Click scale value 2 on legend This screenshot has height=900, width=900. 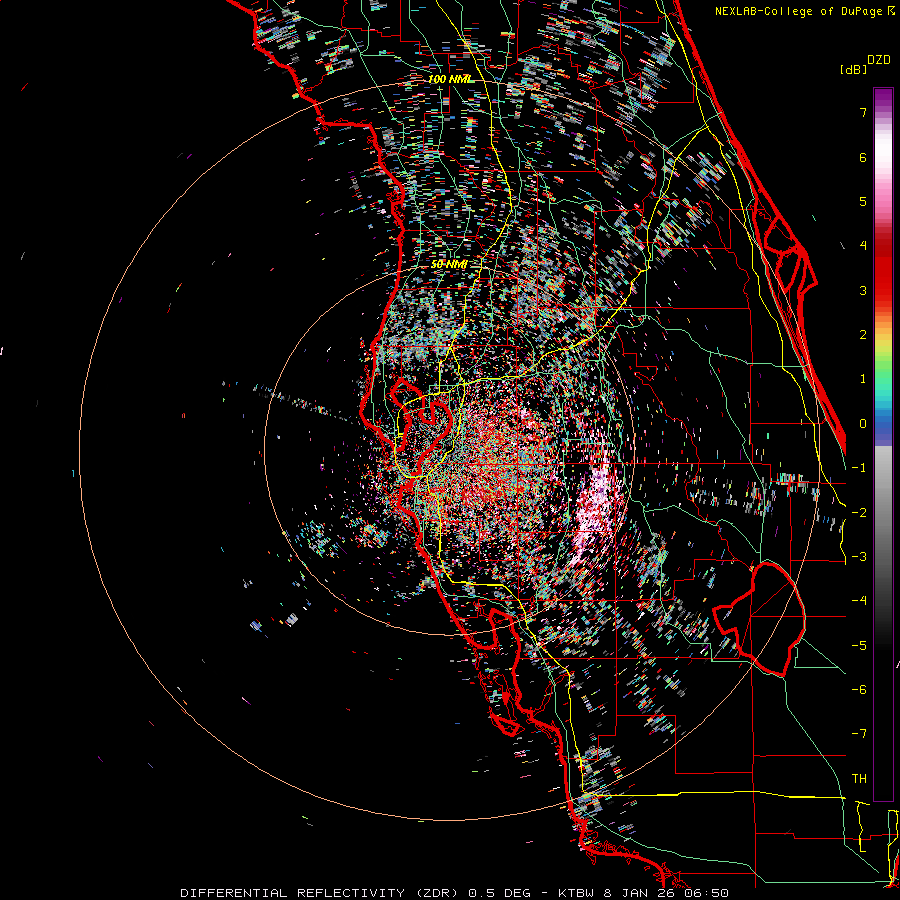pos(863,335)
